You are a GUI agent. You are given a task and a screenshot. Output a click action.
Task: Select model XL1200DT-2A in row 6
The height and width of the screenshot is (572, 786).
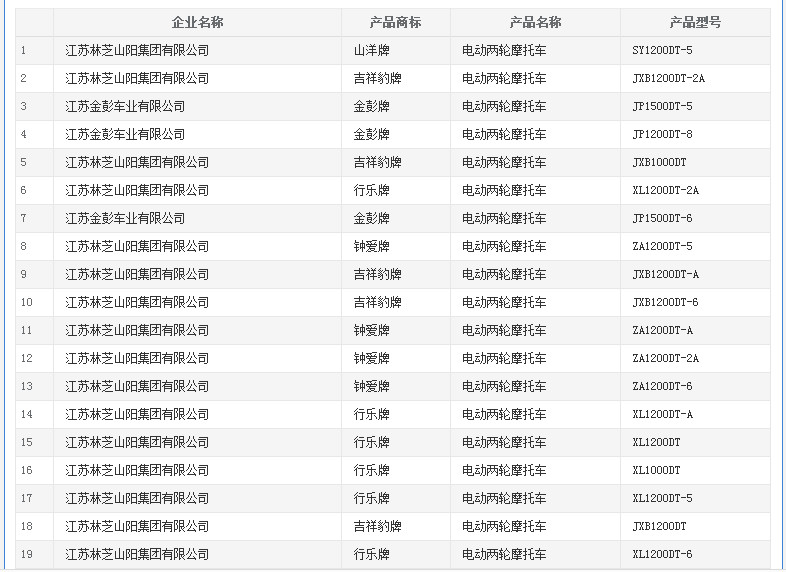pos(665,190)
